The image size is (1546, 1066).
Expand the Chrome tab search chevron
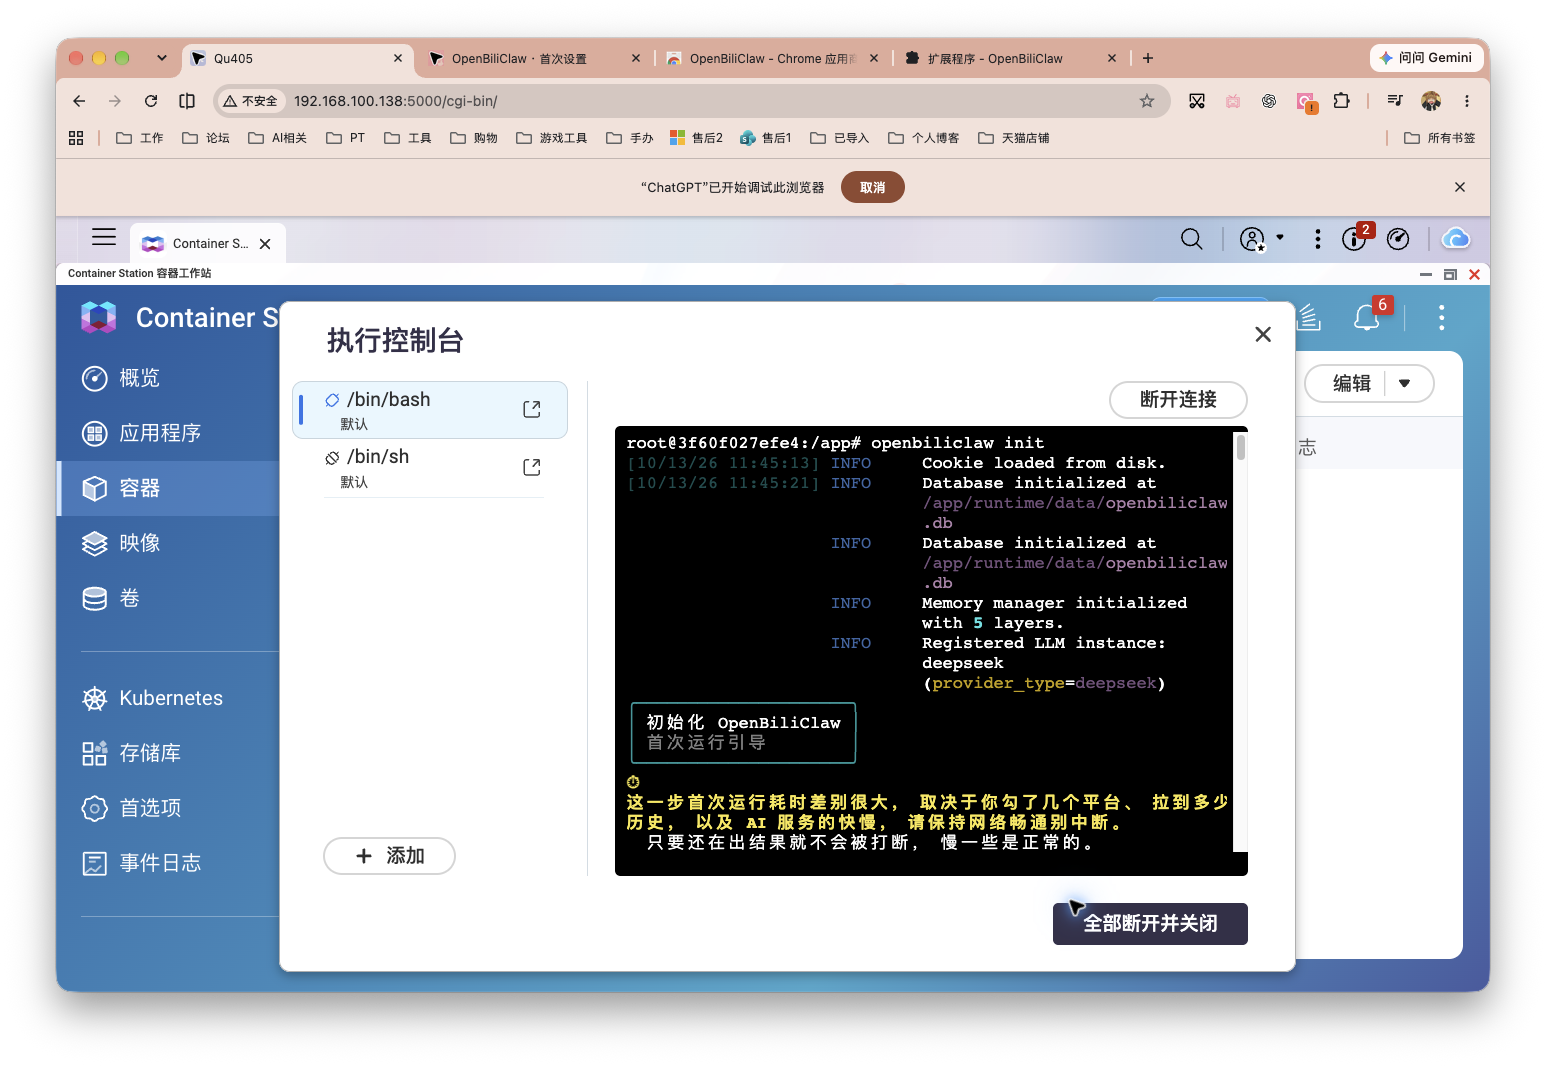[162, 58]
